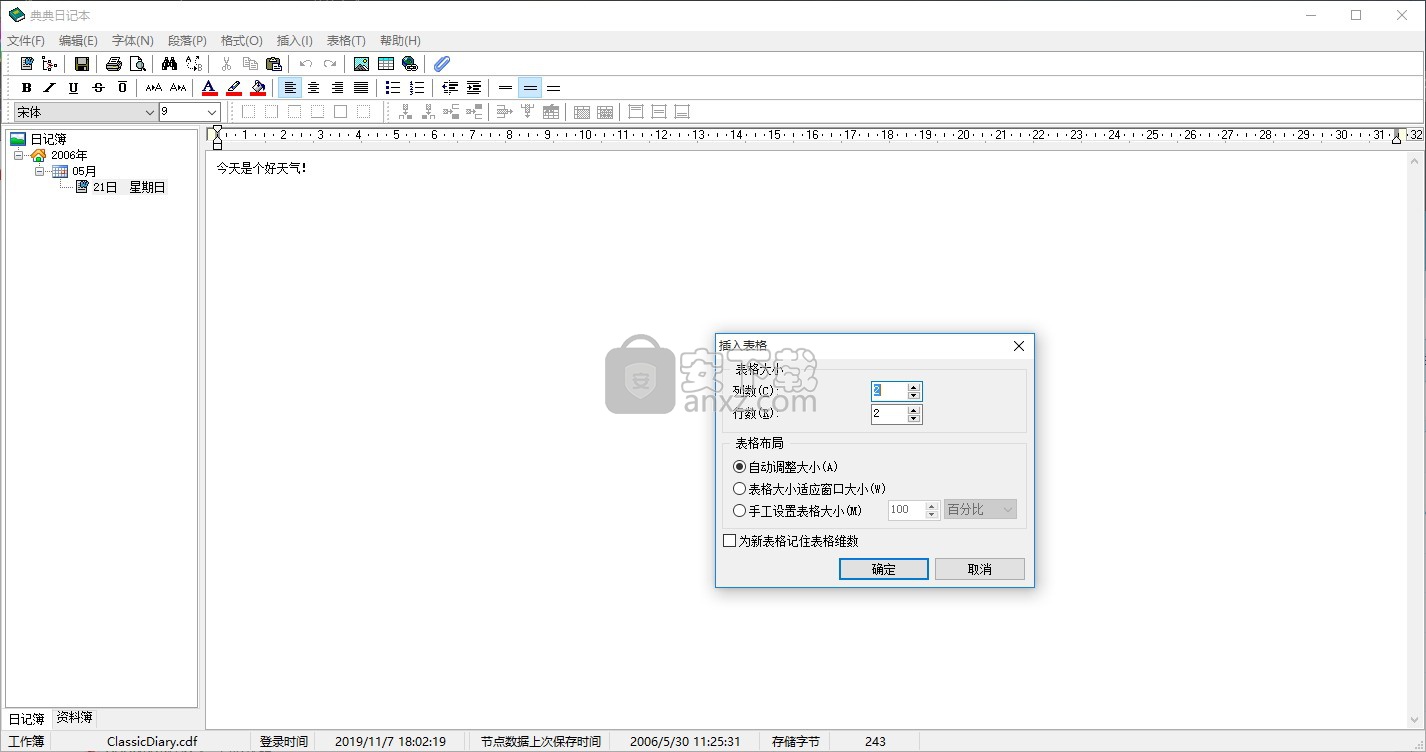Confirm the dialog with 确定

pos(884,569)
